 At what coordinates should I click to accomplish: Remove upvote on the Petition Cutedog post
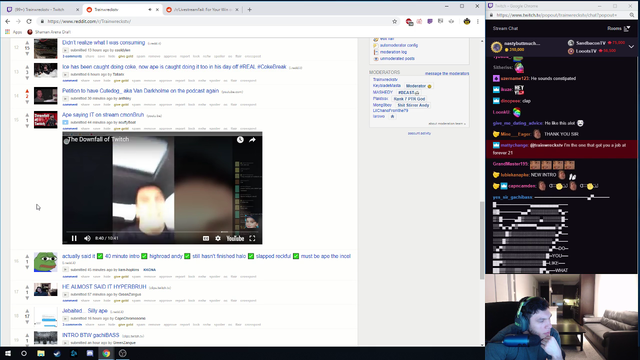tap(27, 91)
